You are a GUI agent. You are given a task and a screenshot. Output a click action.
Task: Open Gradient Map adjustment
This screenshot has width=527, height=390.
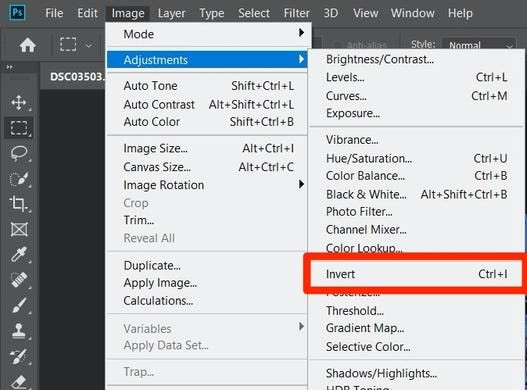point(417,328)
